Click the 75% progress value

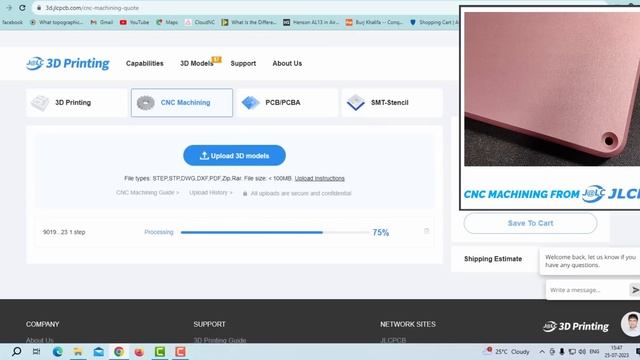pyautogui.click(x=381, y=233)
